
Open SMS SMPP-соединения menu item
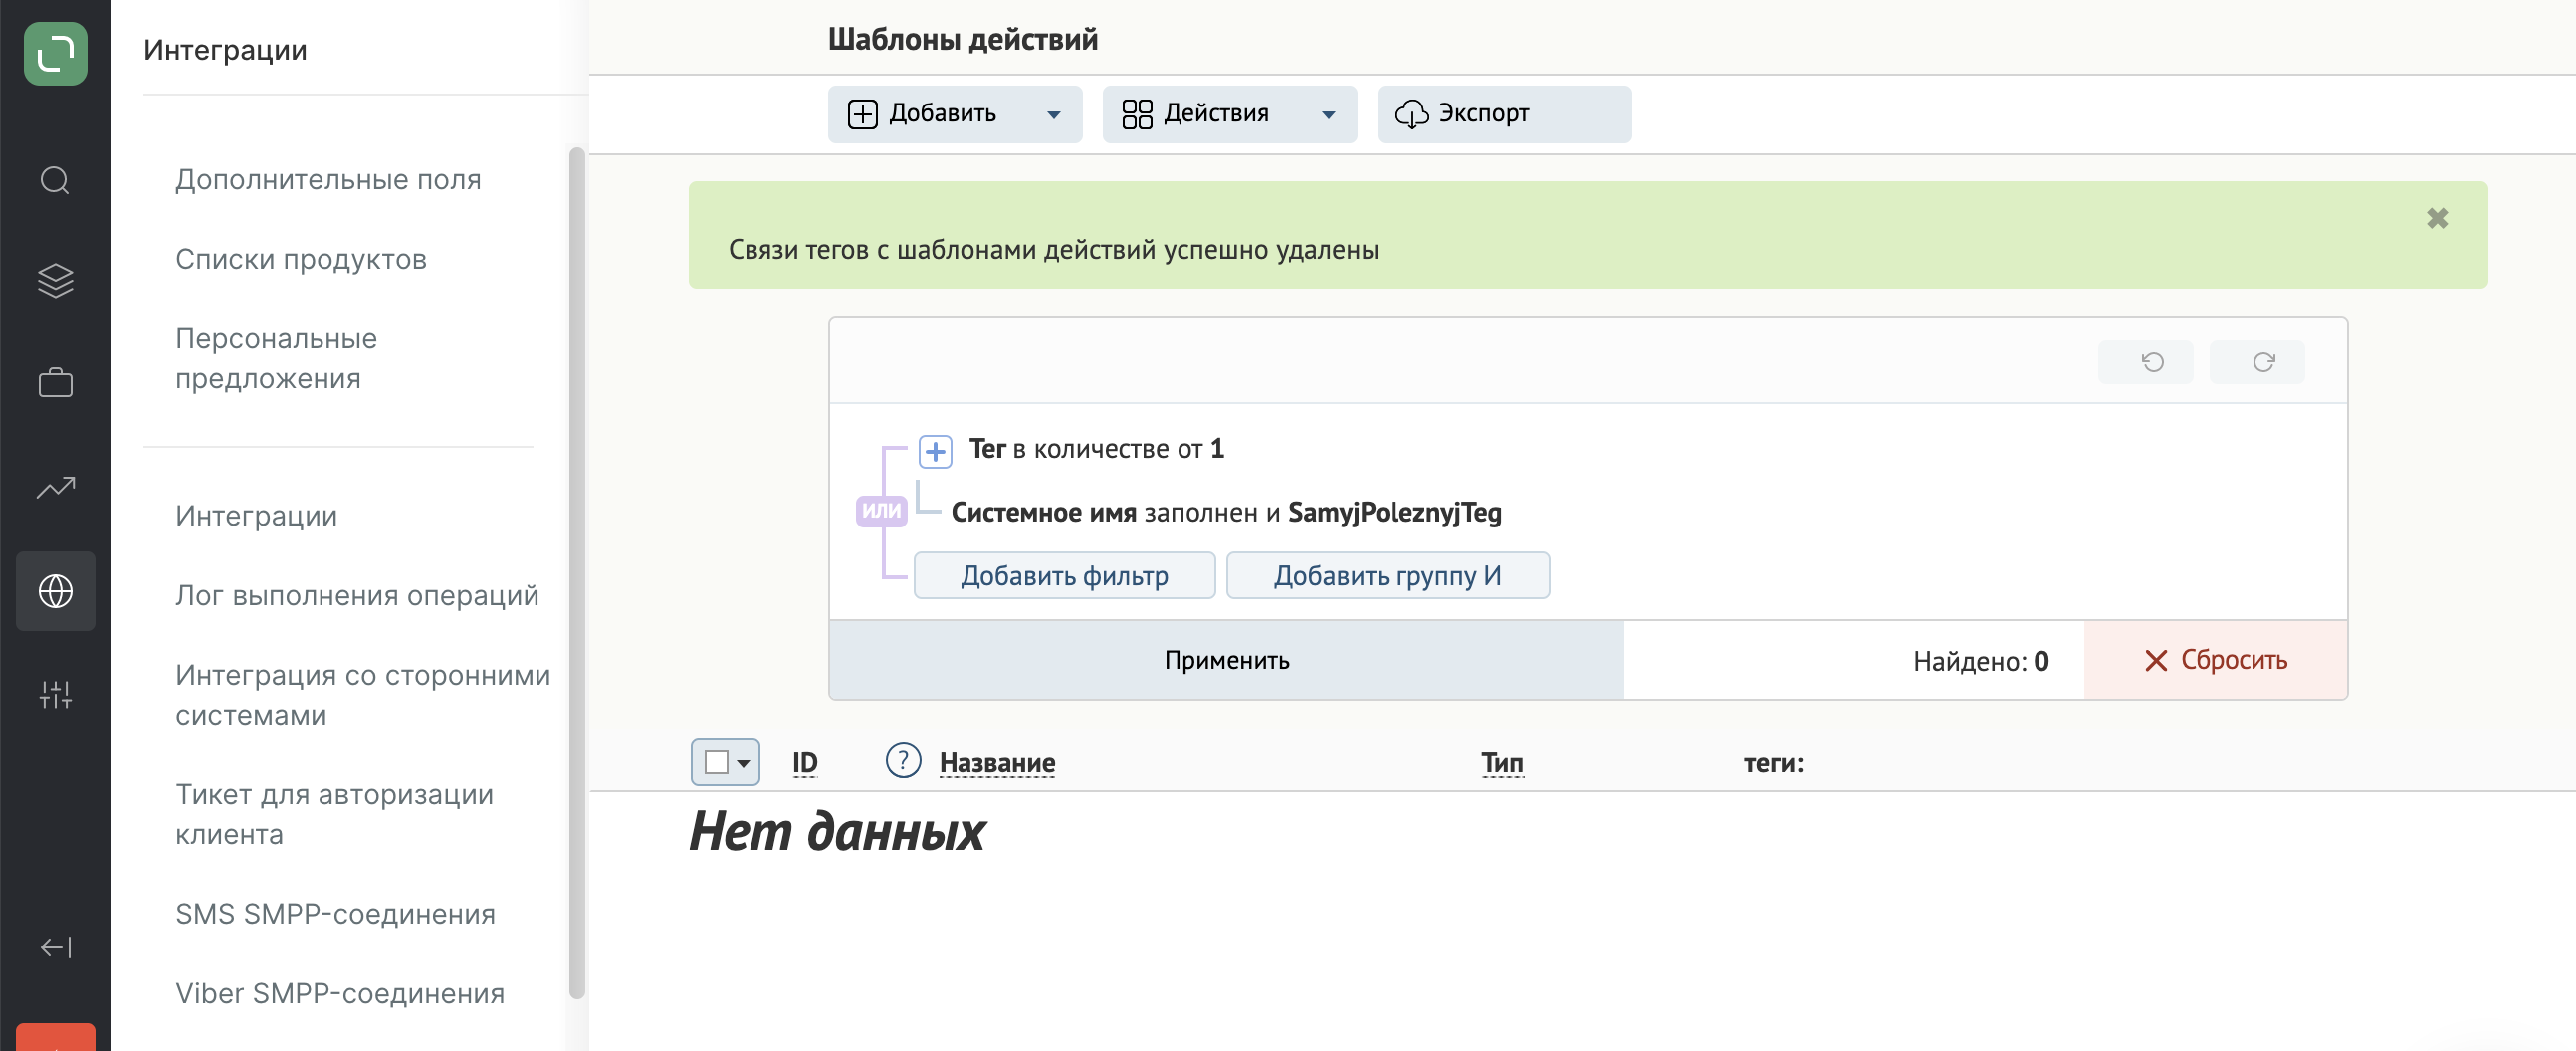335,914
